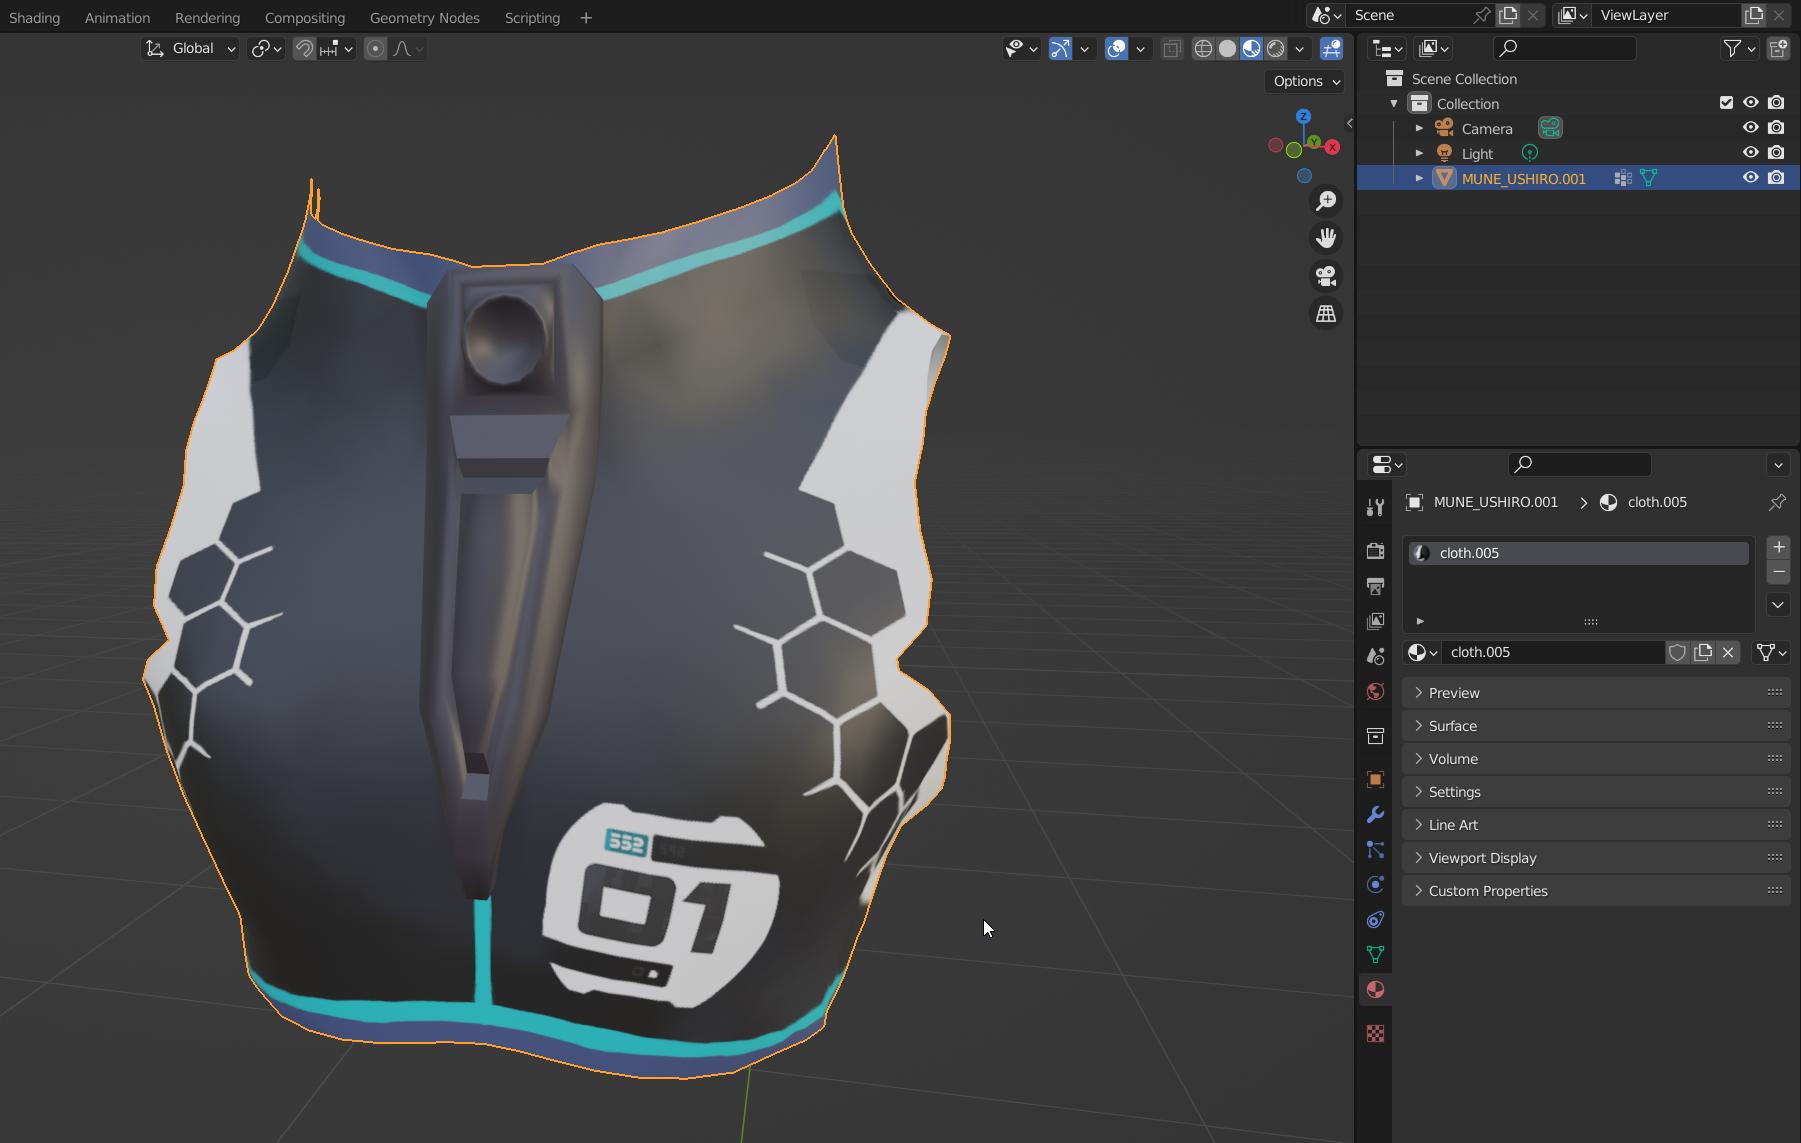Switch to rendered viewport shading
The height and width of the screenshot is (1143, 1801).
(x=1276, y=48)
